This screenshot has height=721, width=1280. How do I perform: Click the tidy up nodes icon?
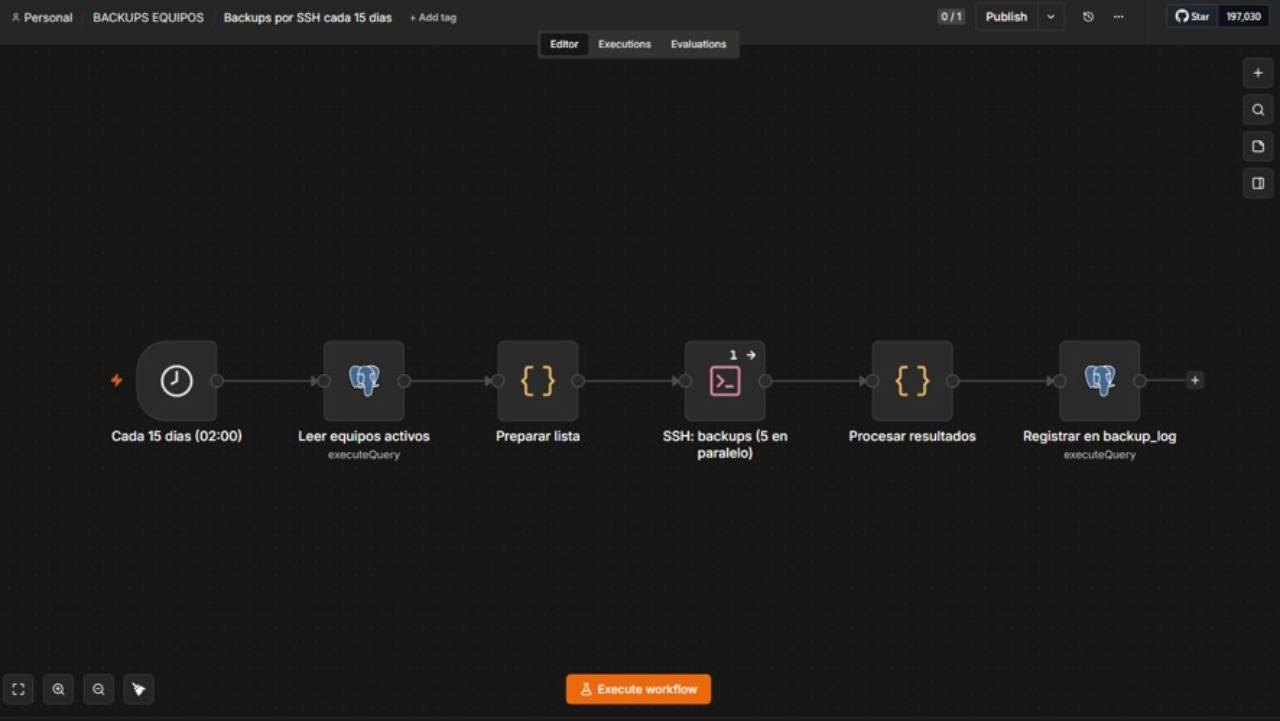click(138, 689)
